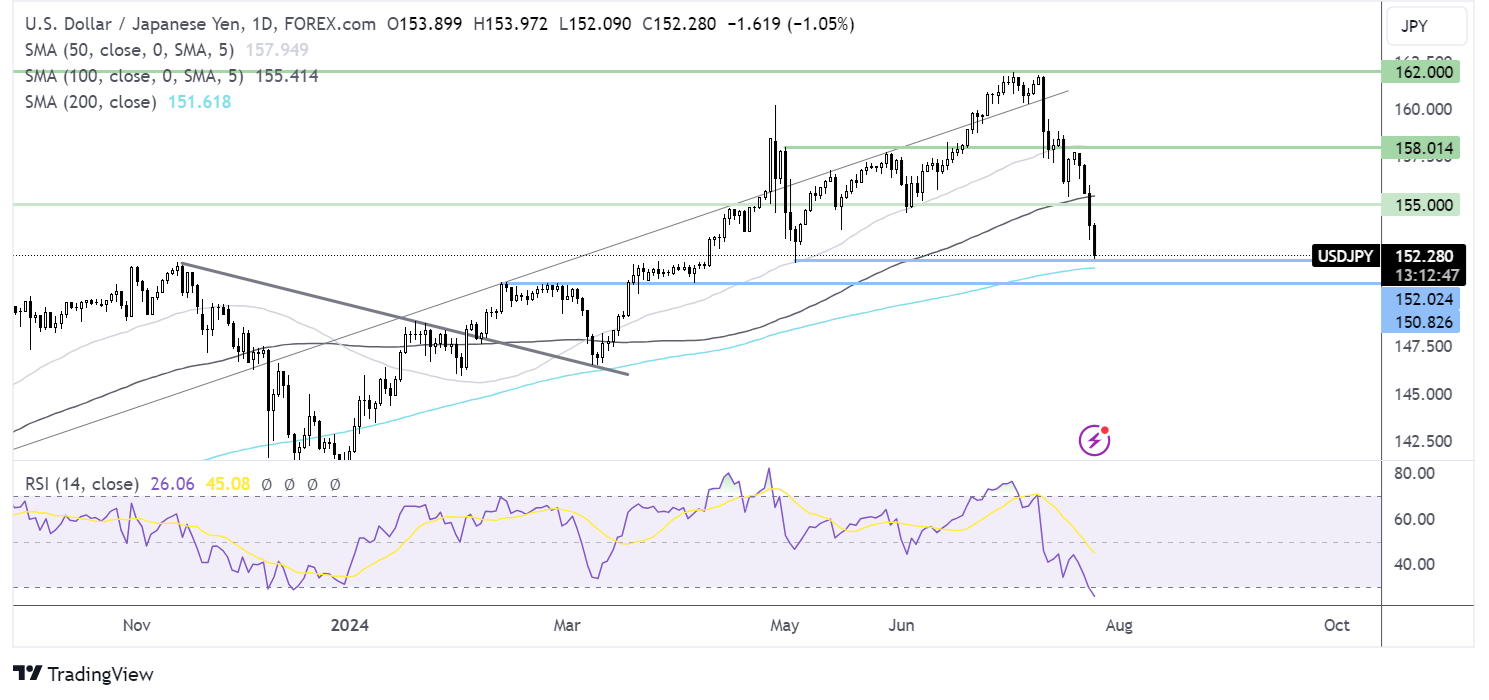Click the Nov date axis label
Viewport: 1489px width, 700px height.
point(135,625)
